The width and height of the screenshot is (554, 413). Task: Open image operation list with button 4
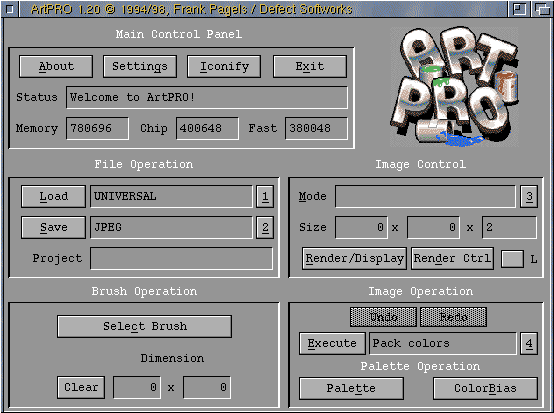tap(529, 343)
